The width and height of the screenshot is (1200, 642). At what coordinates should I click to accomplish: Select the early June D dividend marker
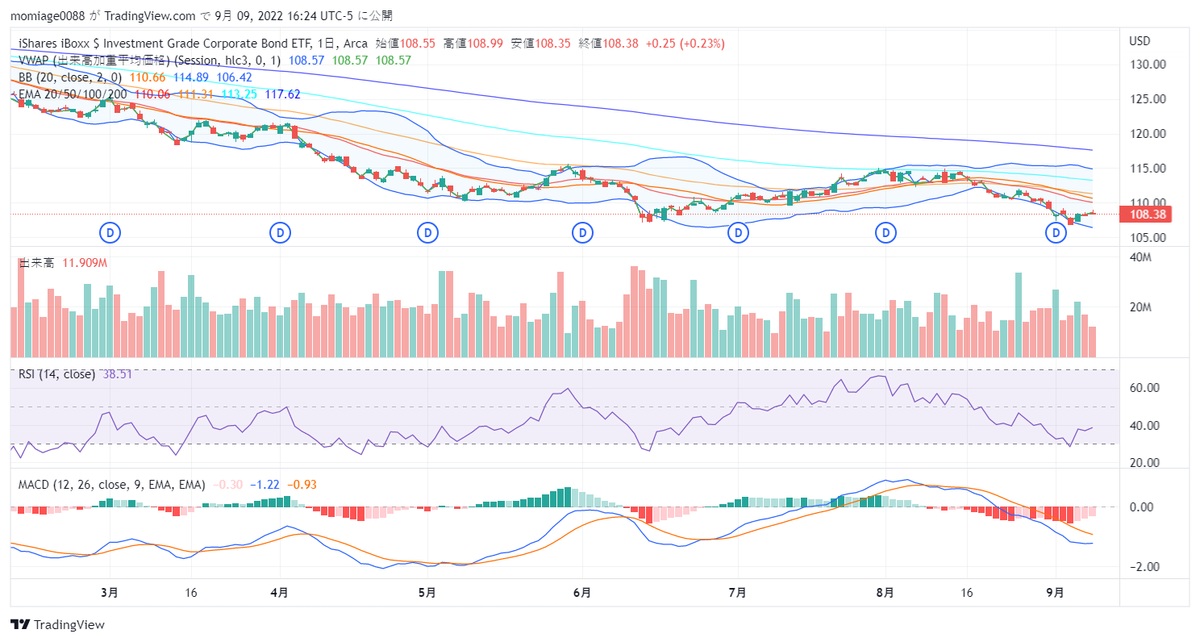coord(583,232)
